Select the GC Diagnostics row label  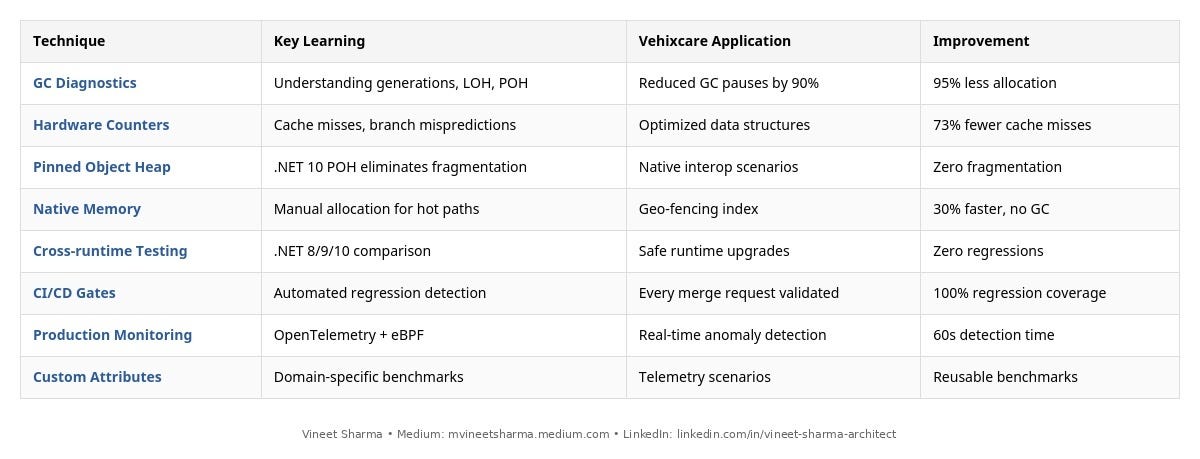pyautogui.click(x=85, y=83)
